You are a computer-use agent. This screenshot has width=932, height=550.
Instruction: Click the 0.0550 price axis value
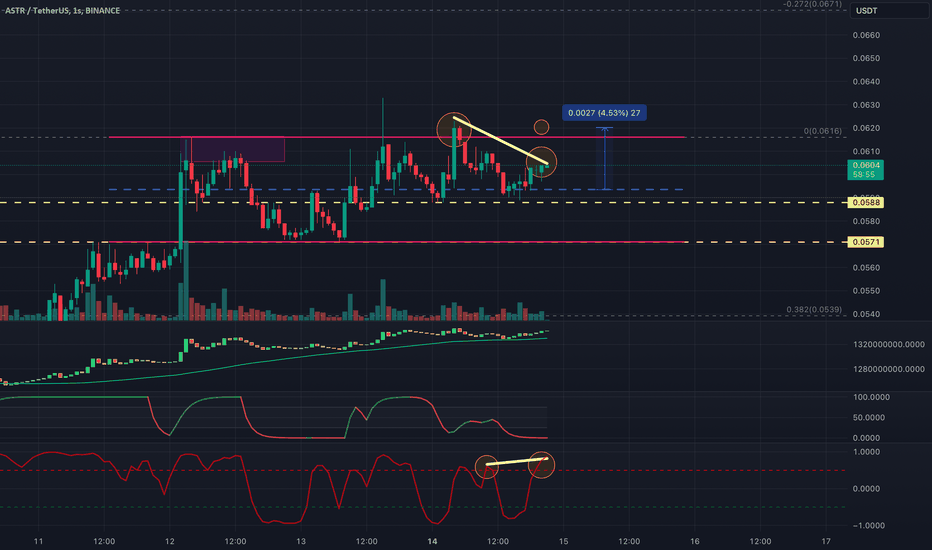tap(866, 291)
